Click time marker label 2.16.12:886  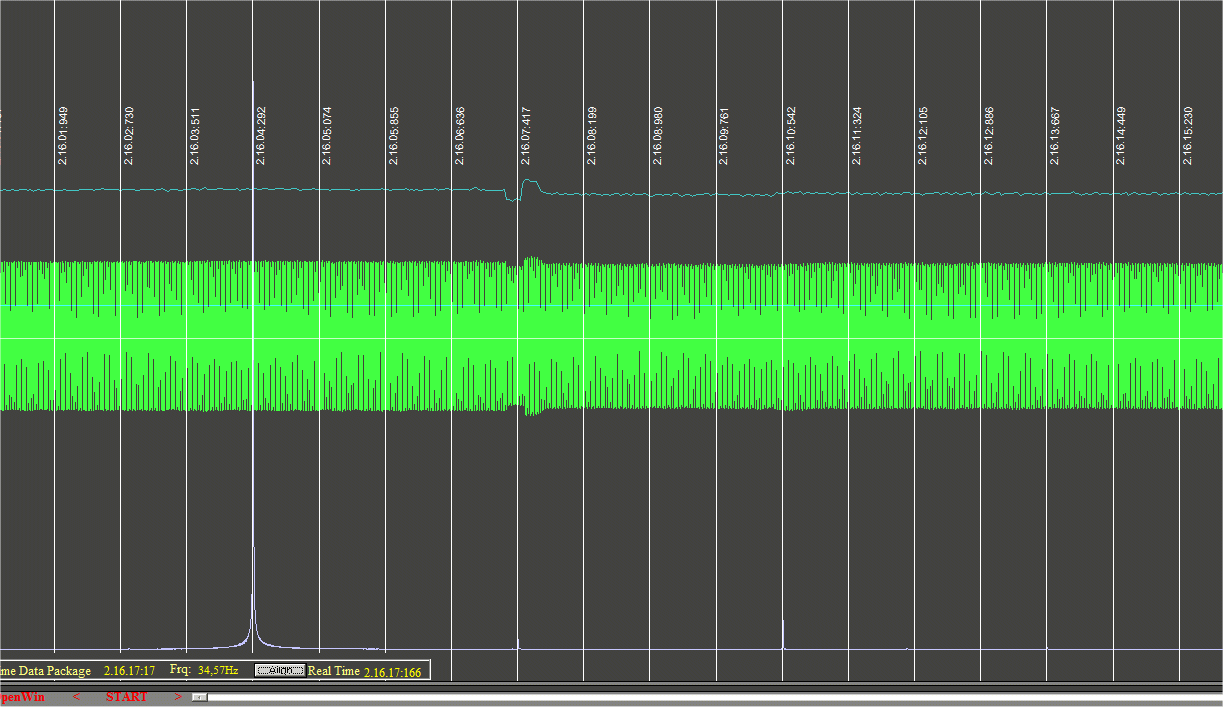(x=989, y=135)
